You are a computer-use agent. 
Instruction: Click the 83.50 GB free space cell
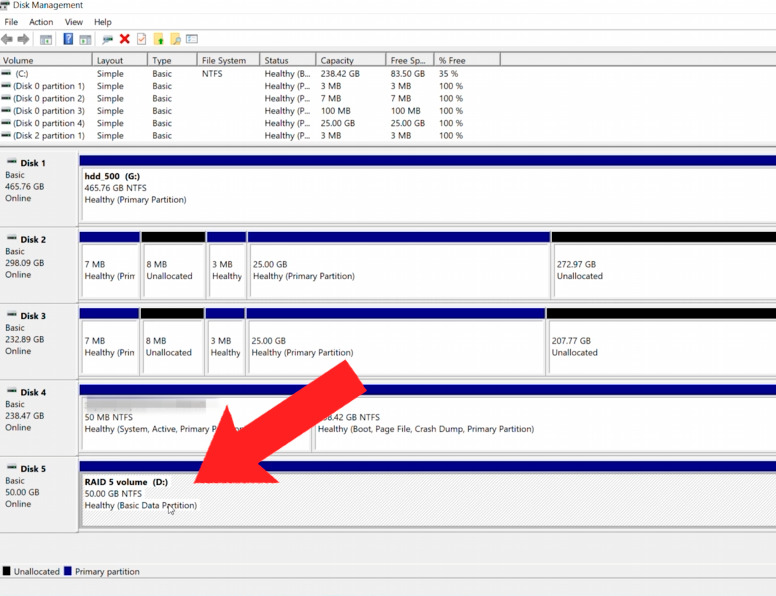(x=407, y=73)
